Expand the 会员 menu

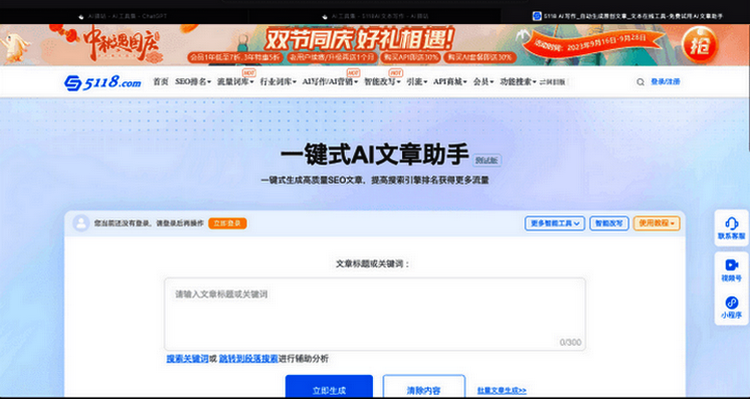tap(483, 82)
